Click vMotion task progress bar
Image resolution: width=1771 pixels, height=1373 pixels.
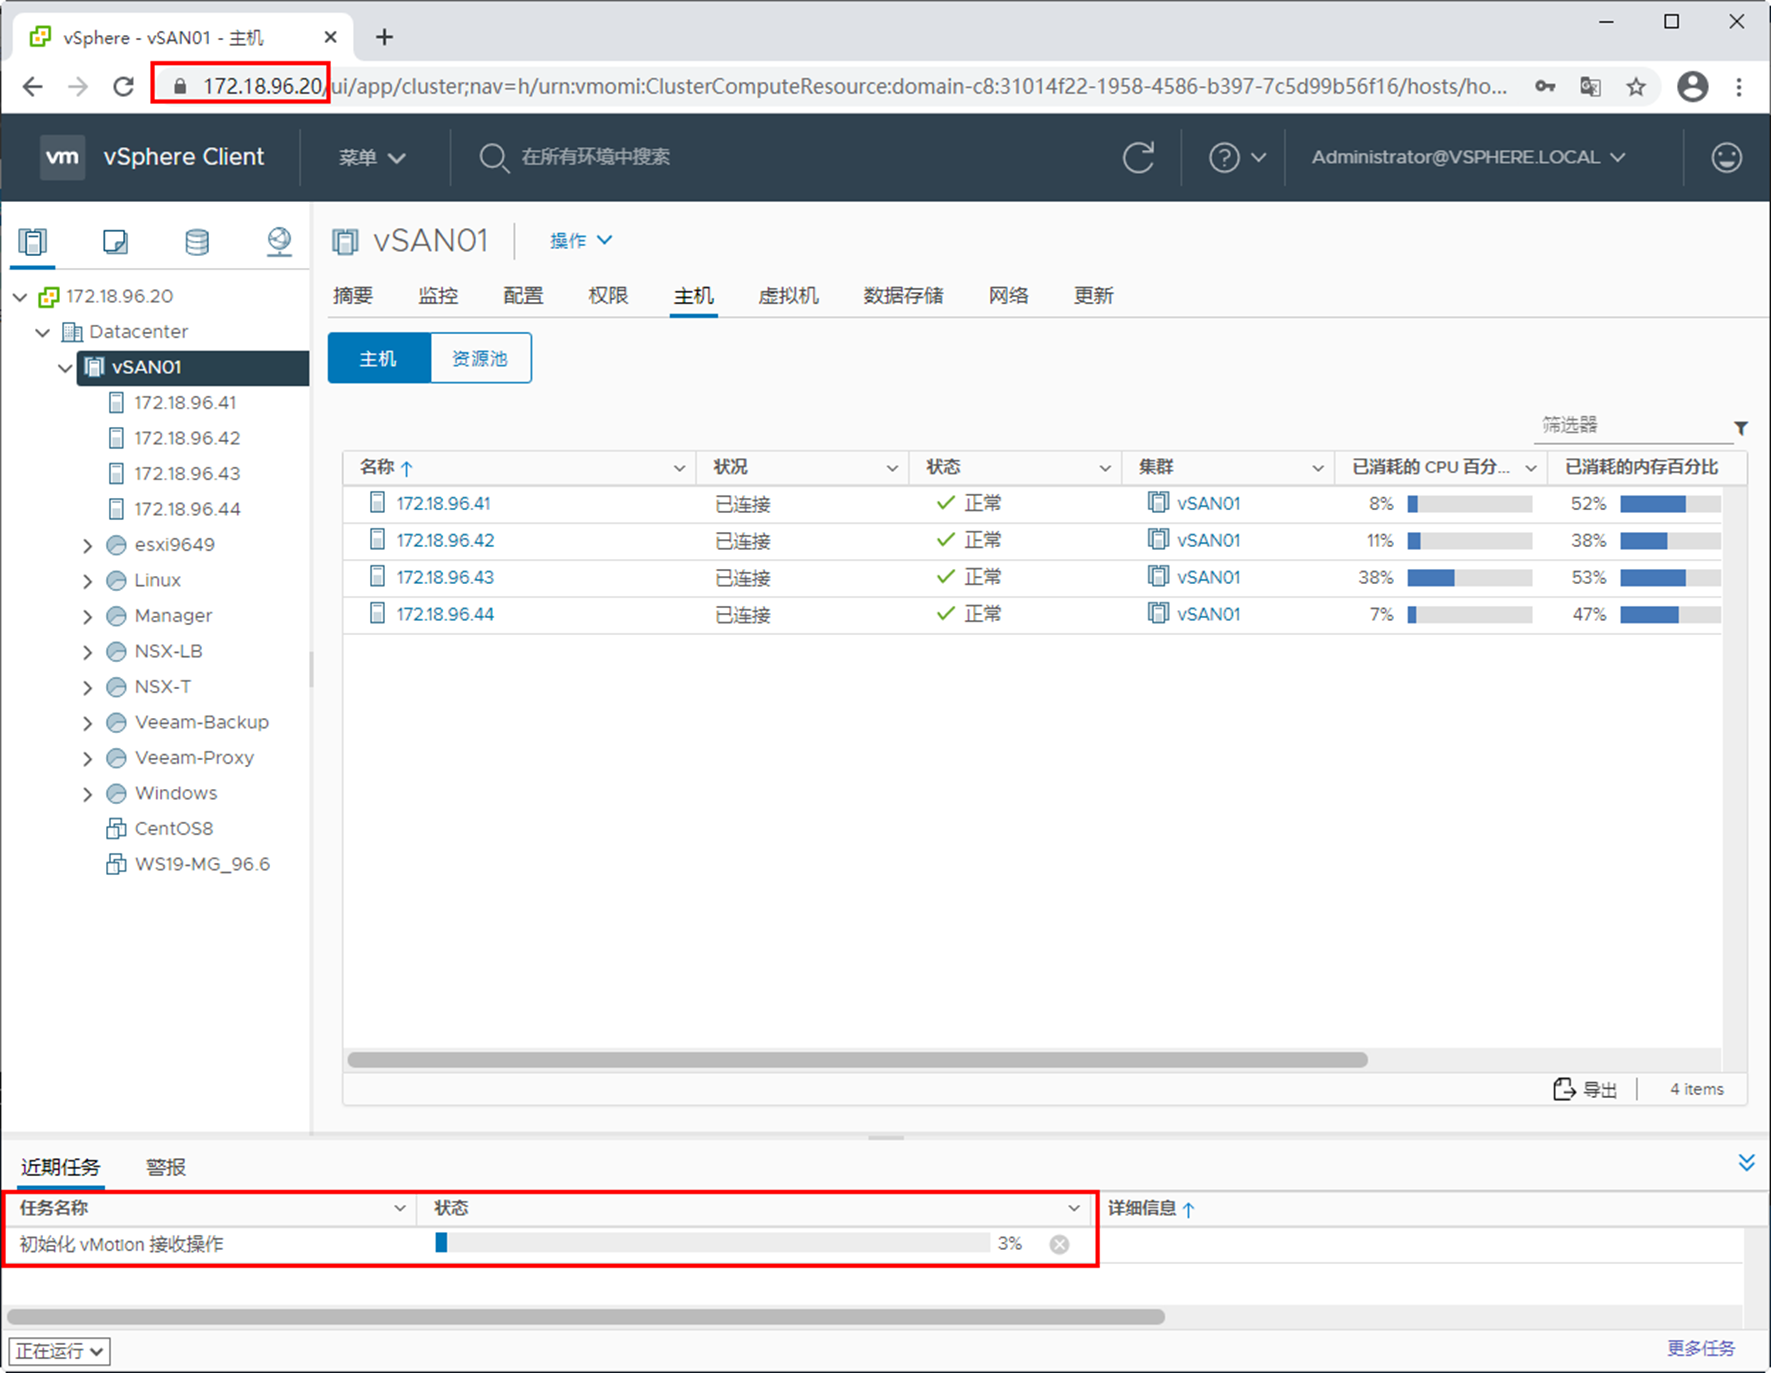coord(712,1243)
